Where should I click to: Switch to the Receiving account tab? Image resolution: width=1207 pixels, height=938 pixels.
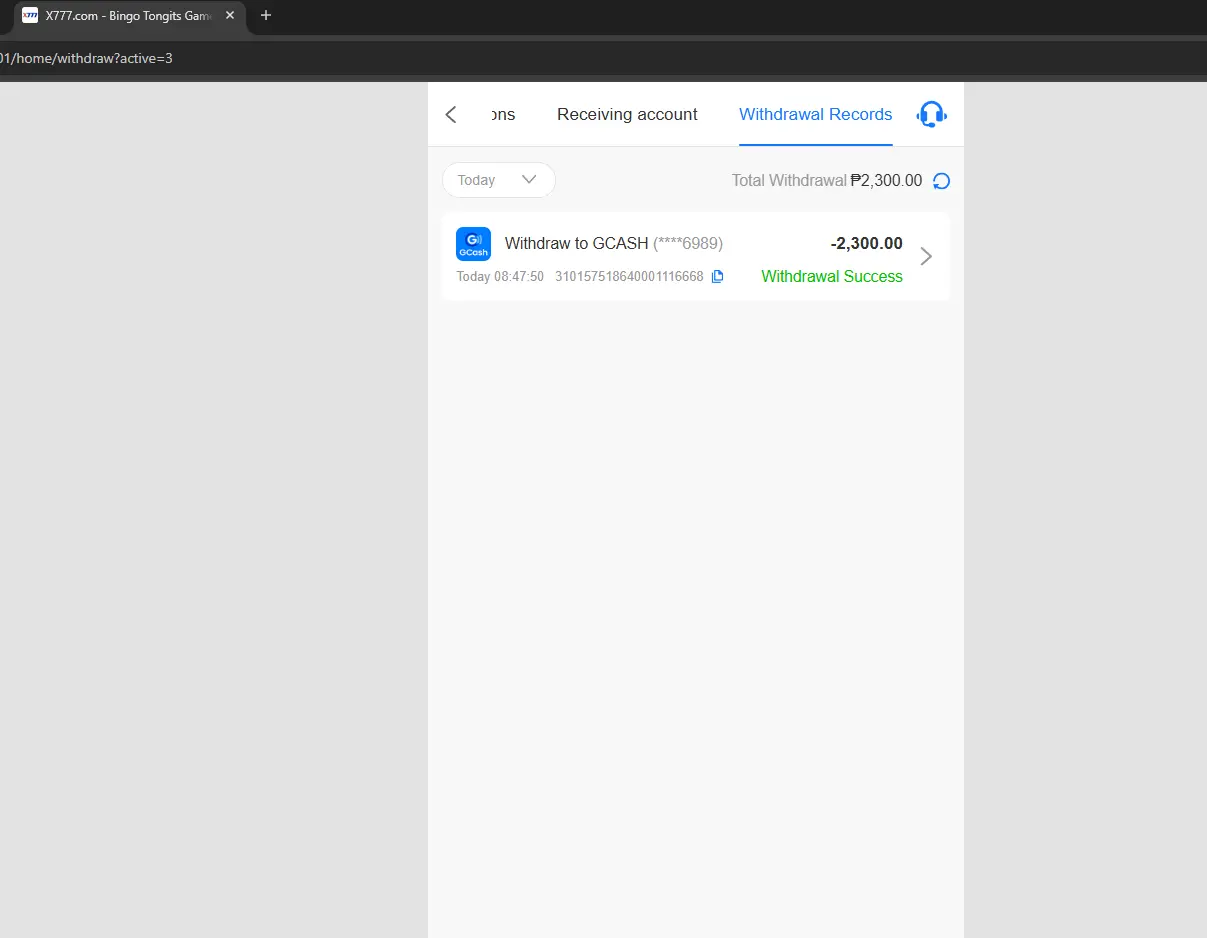[627, 114]
